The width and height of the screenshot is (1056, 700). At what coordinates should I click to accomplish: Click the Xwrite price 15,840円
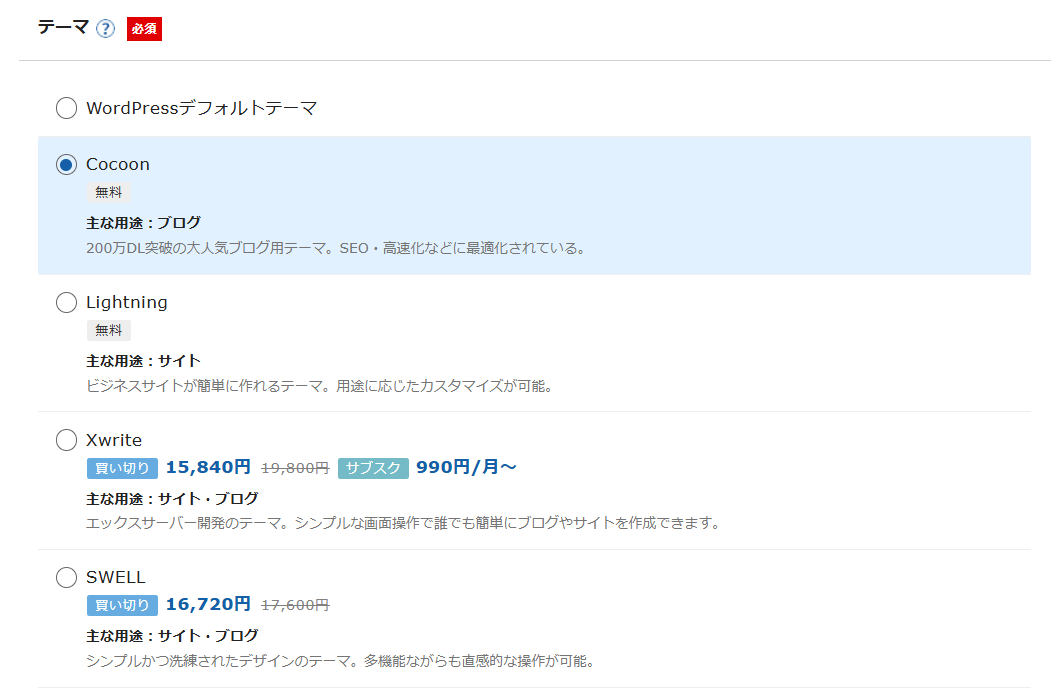click(208, 467)
